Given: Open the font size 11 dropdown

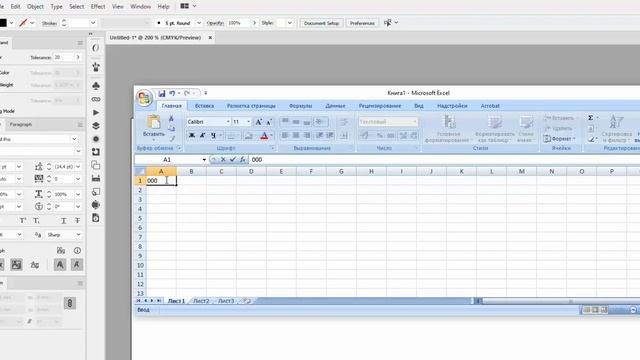Looking at the screenshot, I should click(x=248, y=122).
